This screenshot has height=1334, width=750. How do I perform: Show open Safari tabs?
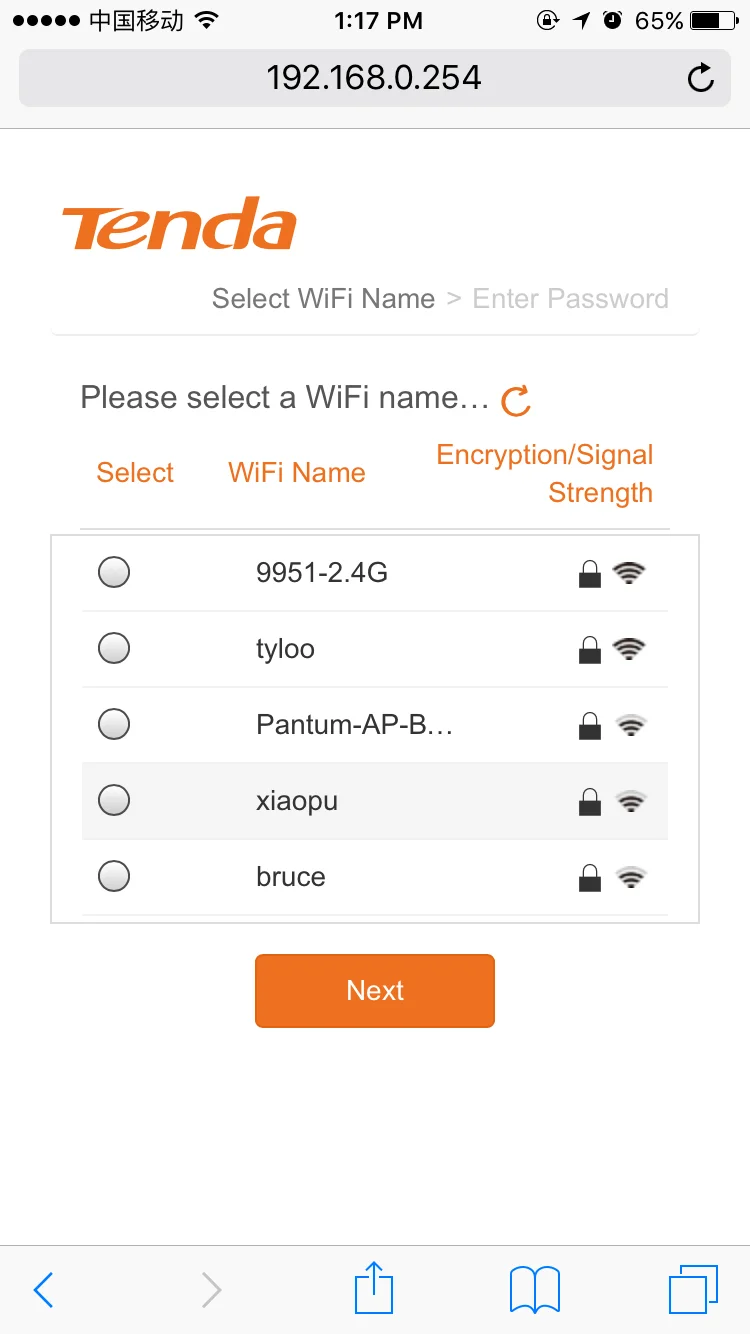tap(692, 1289)
